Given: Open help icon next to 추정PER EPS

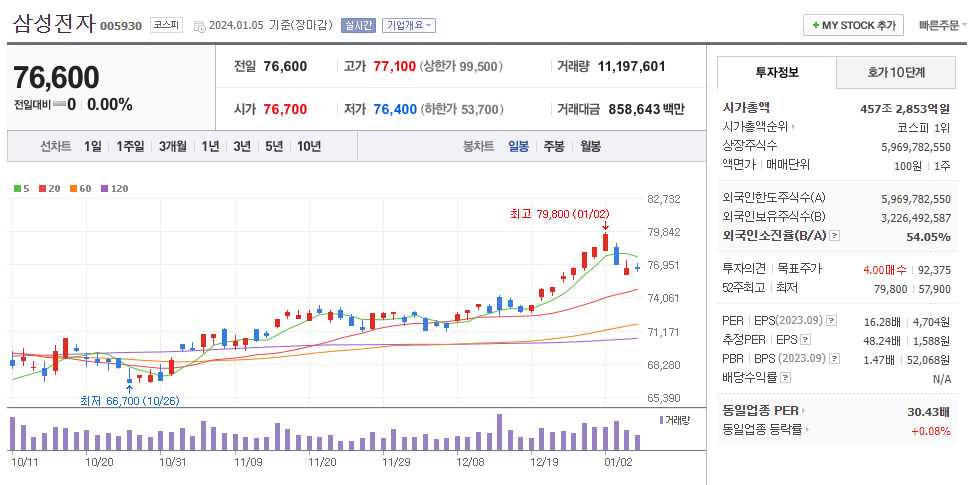Looking at the screenshot, I should 805,340.
